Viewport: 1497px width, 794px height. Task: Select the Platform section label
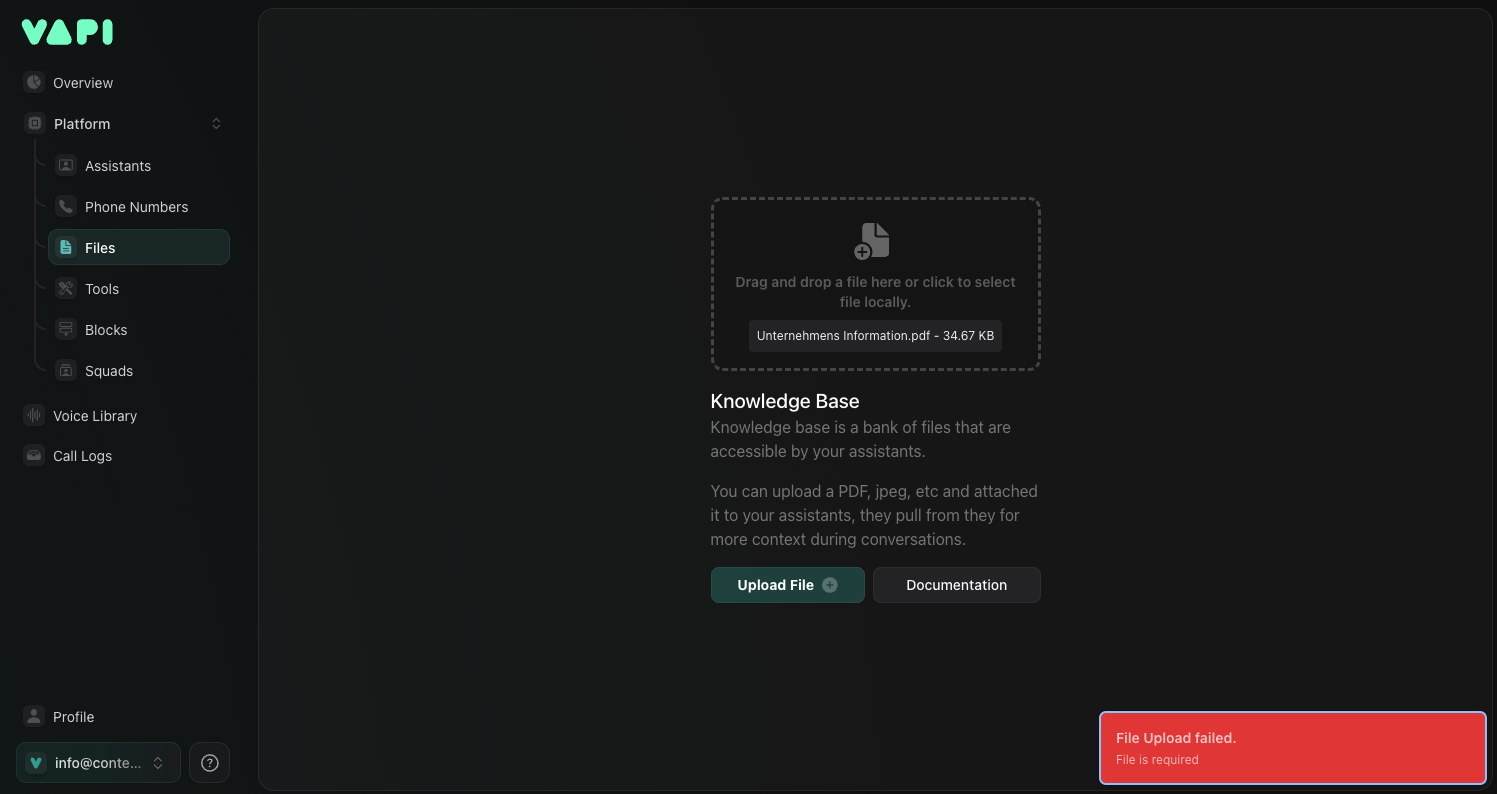coord(82,124)
